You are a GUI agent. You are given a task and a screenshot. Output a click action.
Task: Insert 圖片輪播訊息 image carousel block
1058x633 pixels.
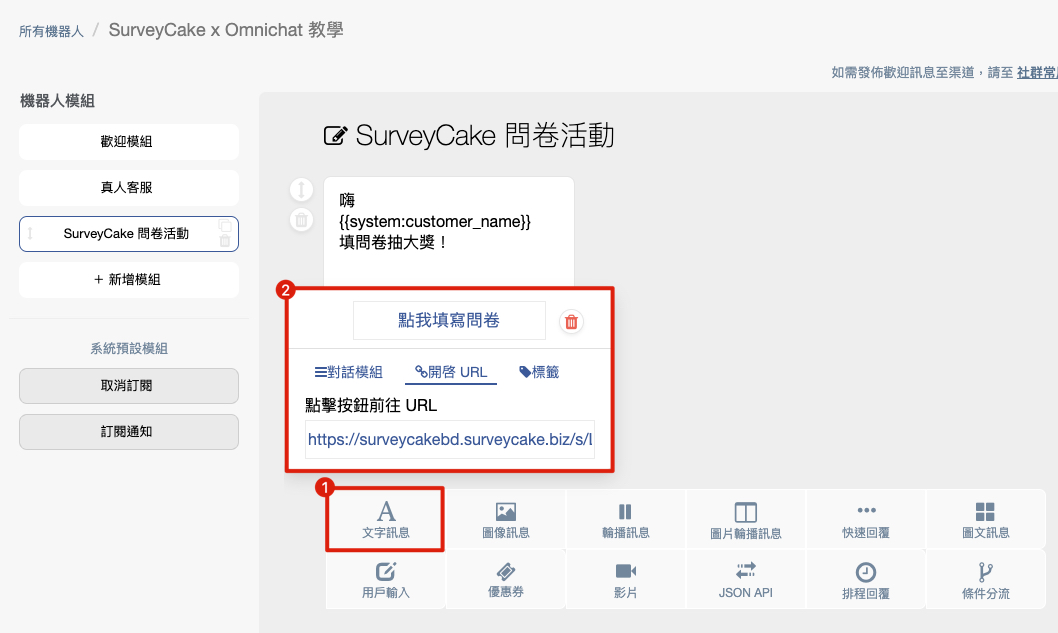745,520
